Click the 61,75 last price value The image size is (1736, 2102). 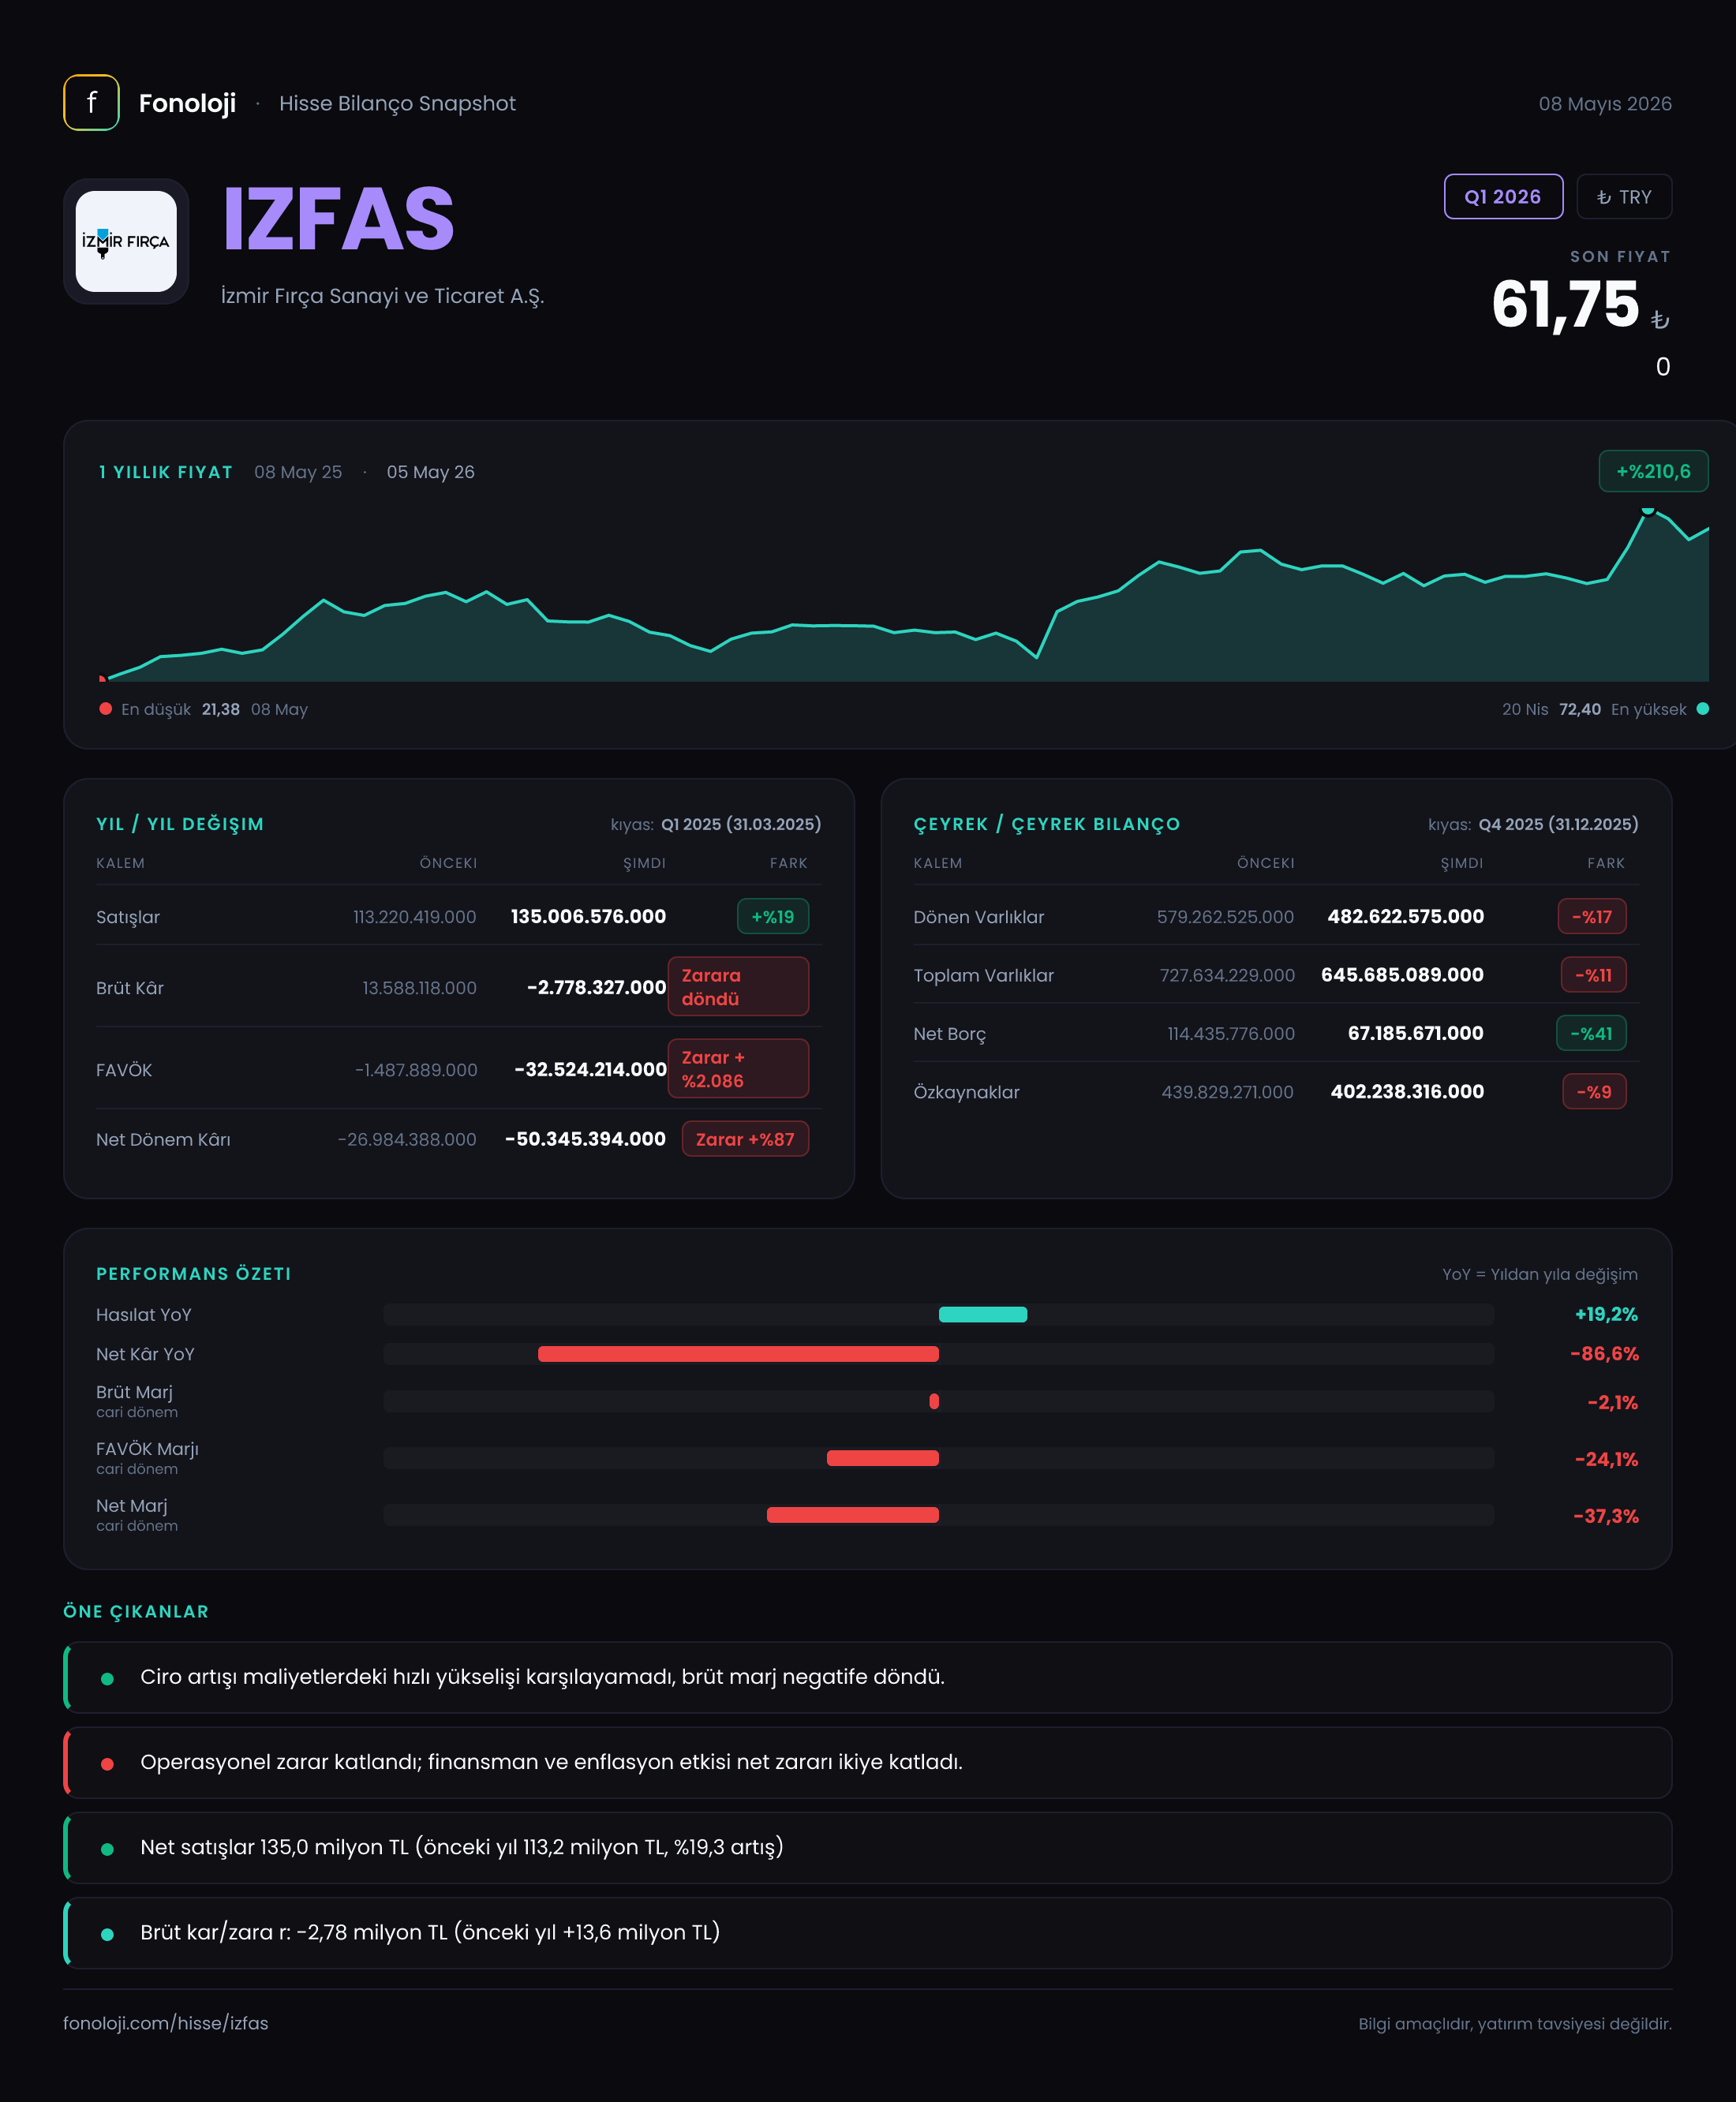pos(1565,304)
